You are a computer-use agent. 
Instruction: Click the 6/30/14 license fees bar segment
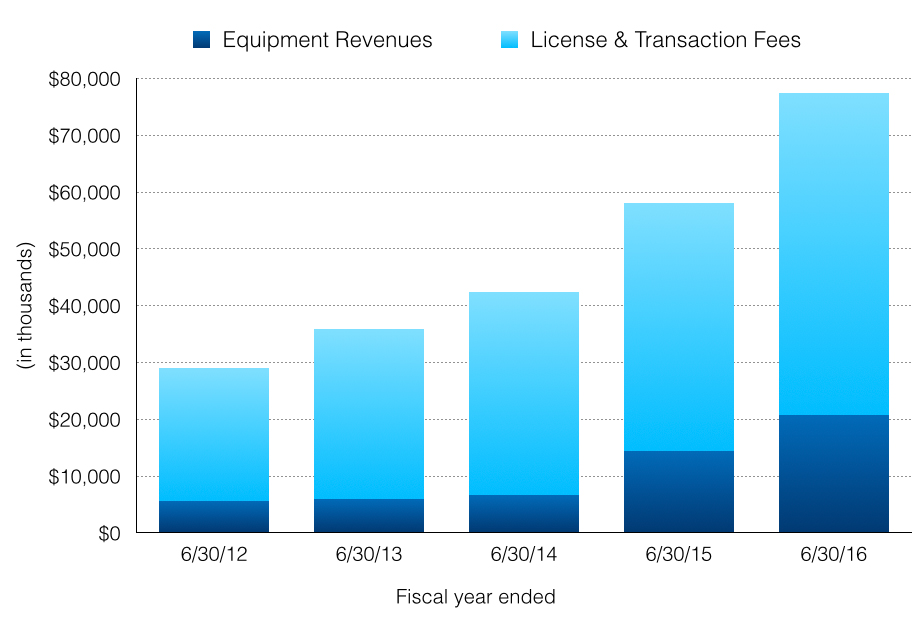tap(524, 393)
